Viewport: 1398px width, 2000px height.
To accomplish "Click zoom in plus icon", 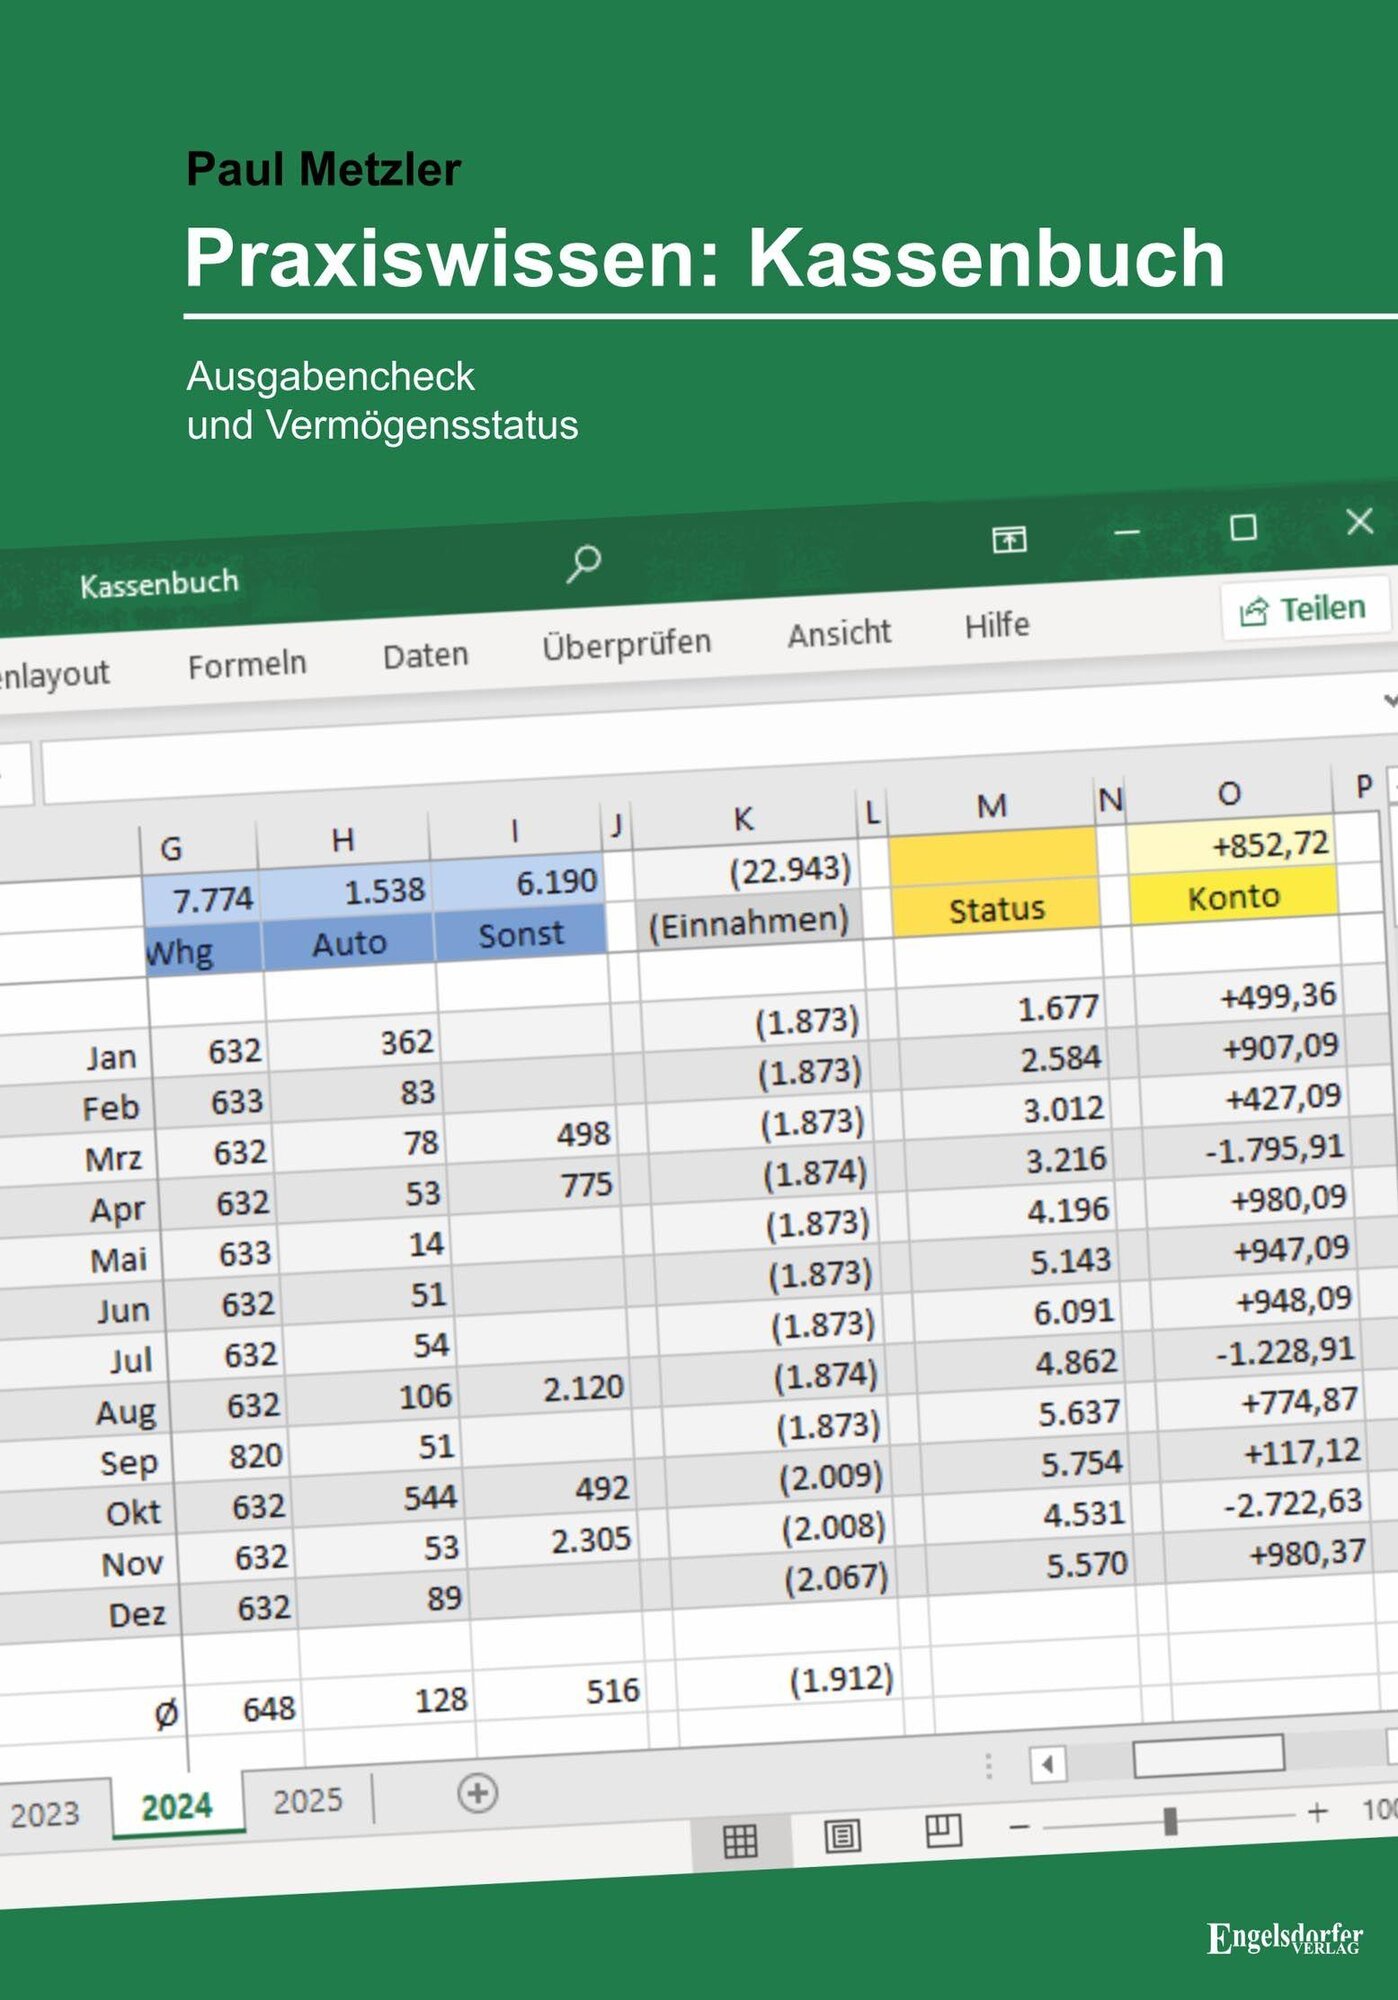I will coord(1317,1811).
